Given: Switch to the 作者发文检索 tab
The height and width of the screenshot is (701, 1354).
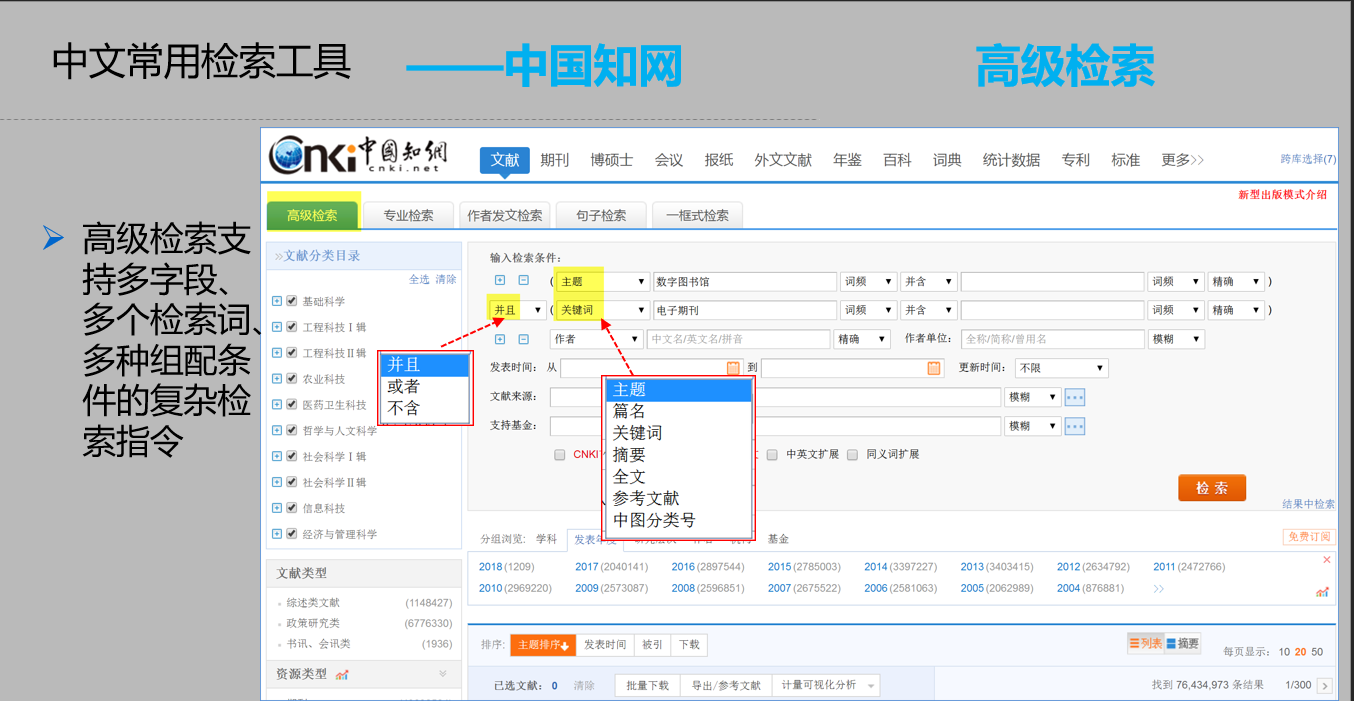Looking at the screenshot, I should (x=505, y=215).
